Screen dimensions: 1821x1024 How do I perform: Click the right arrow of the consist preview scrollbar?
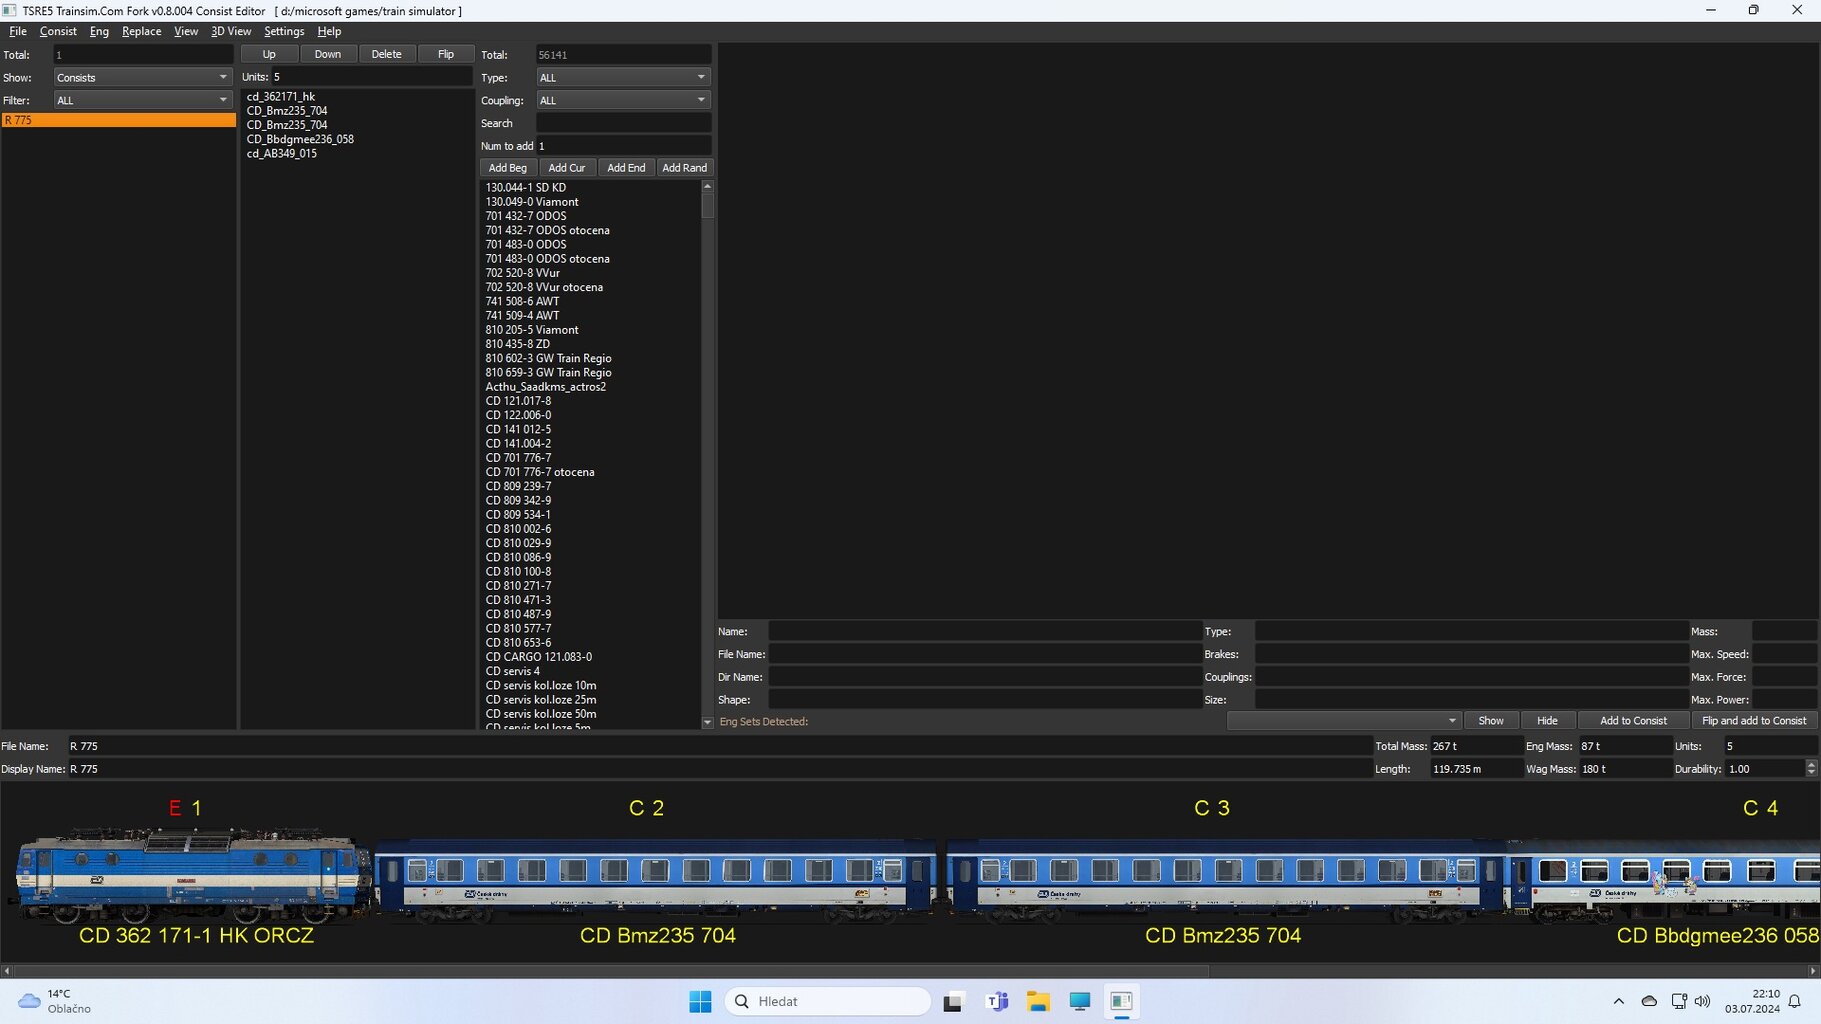coord(1813,971)
